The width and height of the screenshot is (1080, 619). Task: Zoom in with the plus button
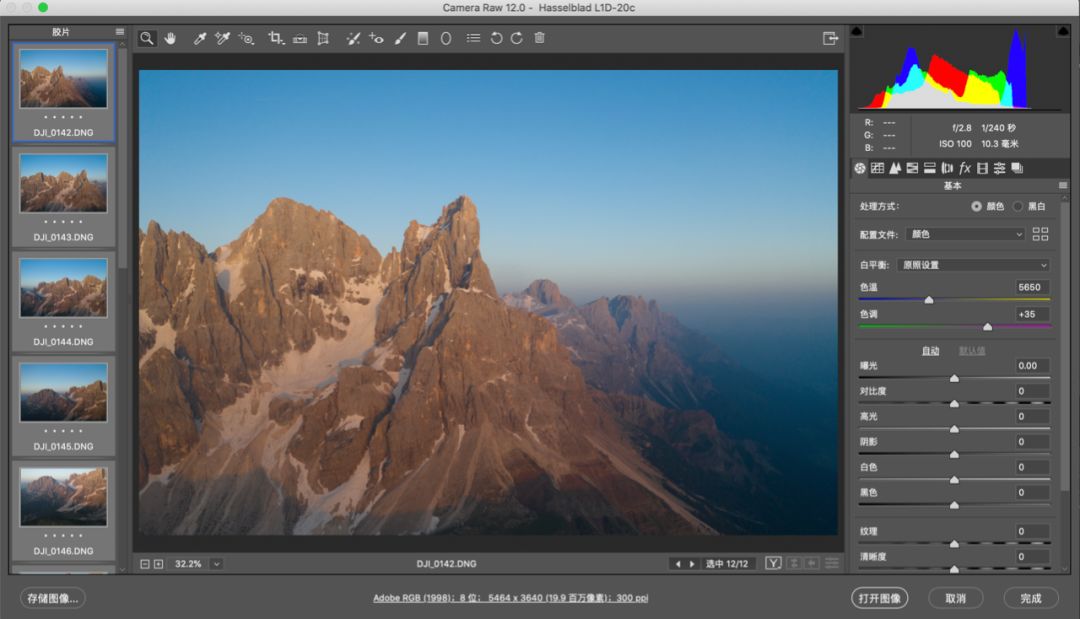[x=158, y=564]
